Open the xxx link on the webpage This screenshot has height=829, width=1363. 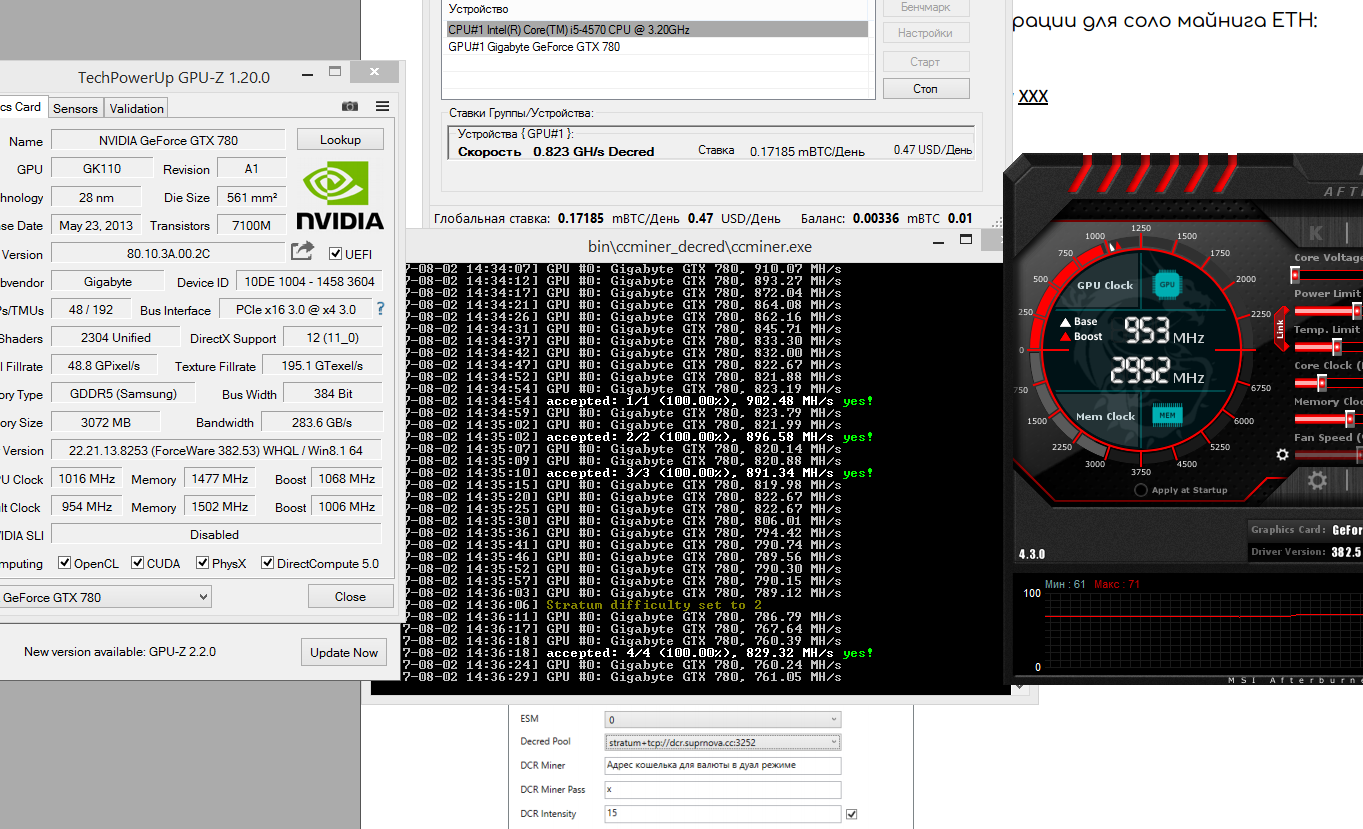(x=1033, y=96)
